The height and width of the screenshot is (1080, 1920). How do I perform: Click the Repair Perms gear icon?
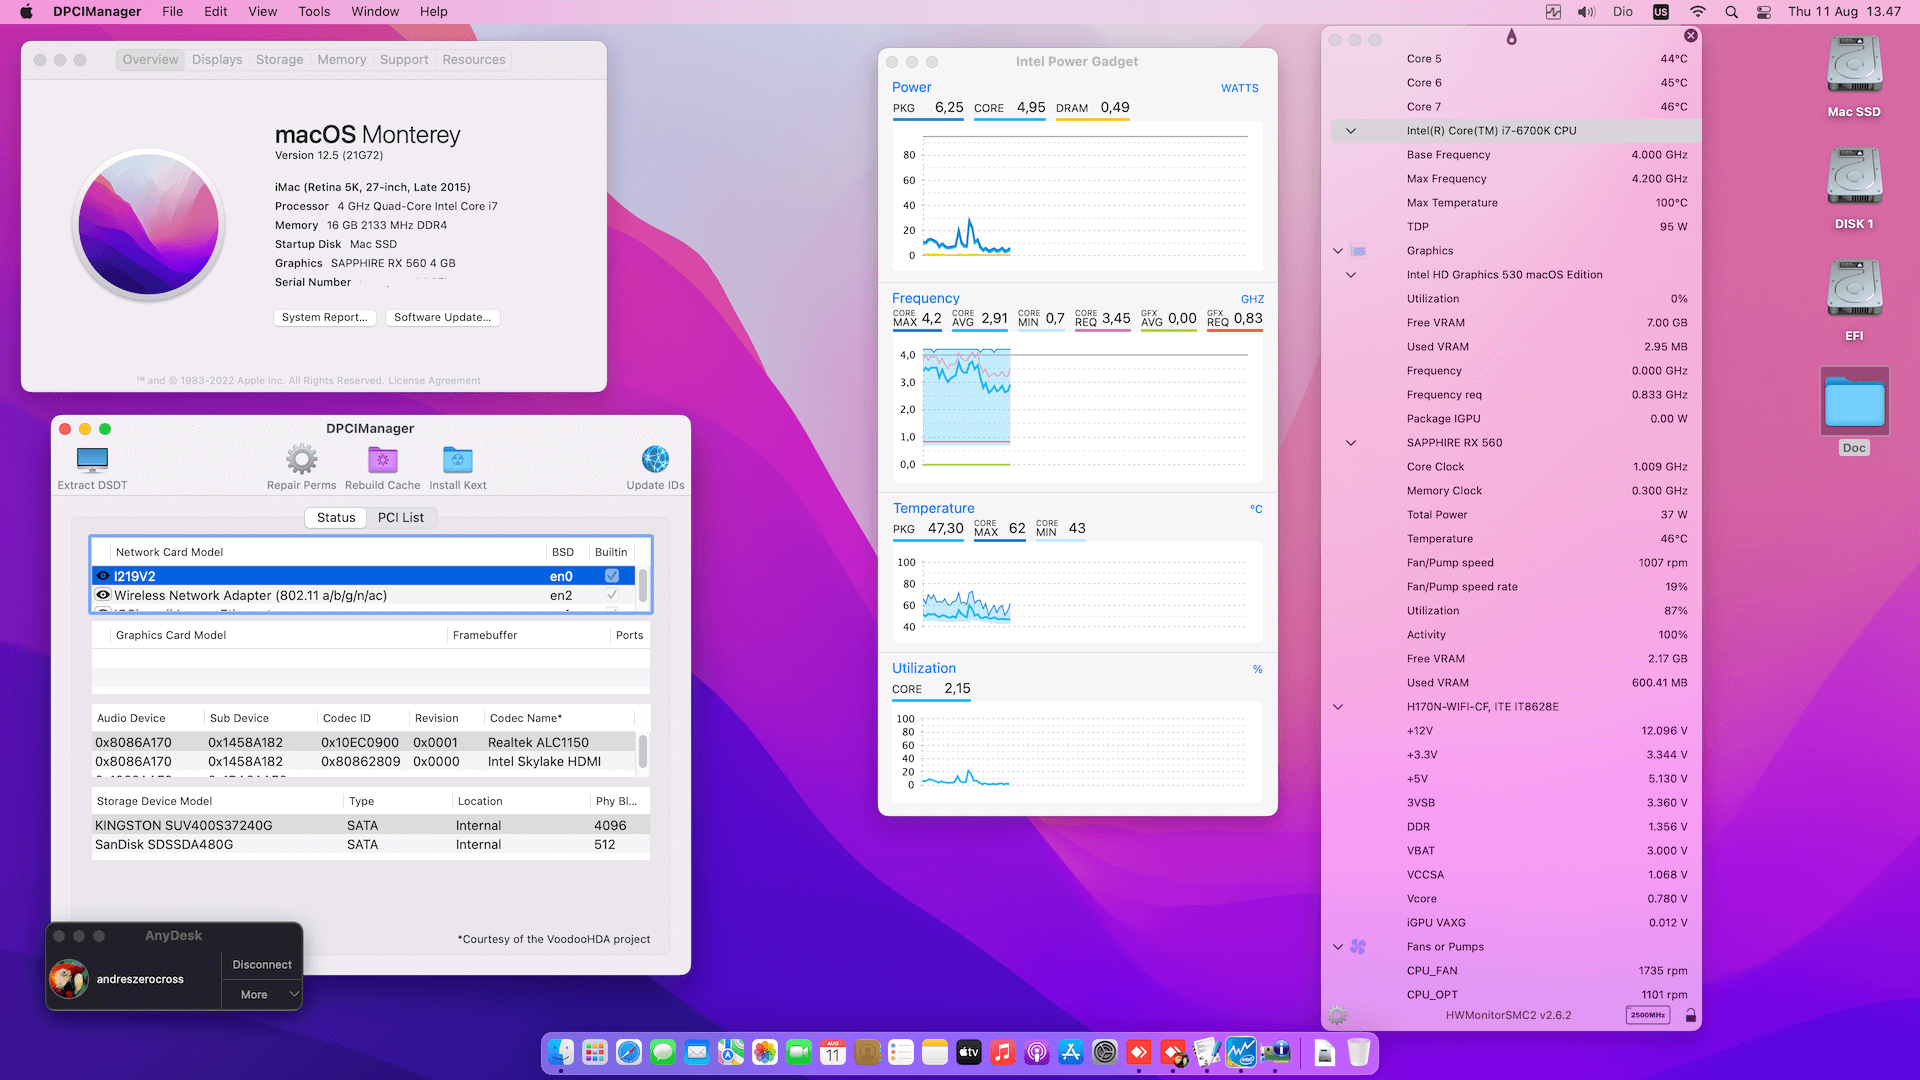pyautogui.click(x=301, y=460)
